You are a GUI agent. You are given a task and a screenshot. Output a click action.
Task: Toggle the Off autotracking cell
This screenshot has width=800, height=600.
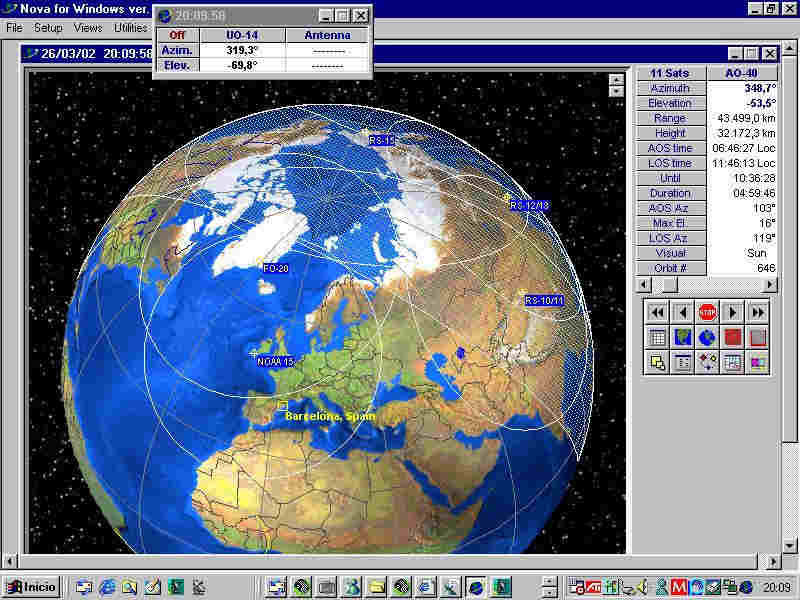click(x=177, y=35)
